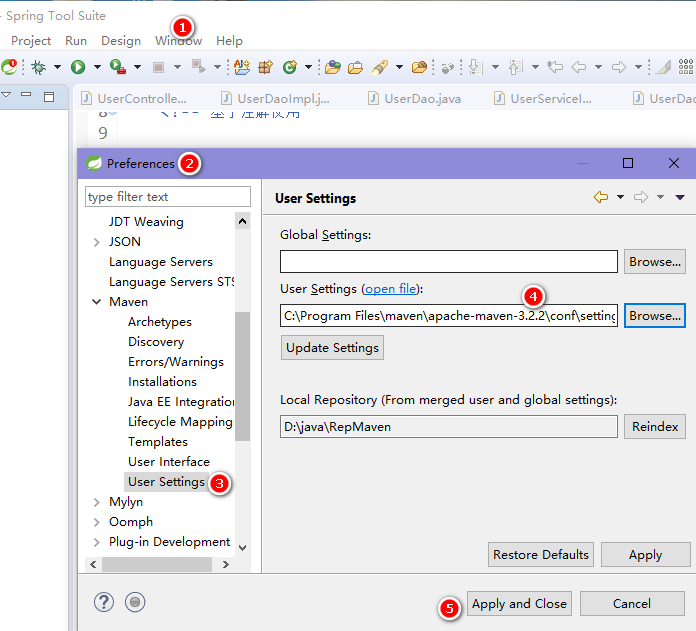The width and height of the screenshot is (696, 631).
Task: Open the Help menu
Action: 229,41
